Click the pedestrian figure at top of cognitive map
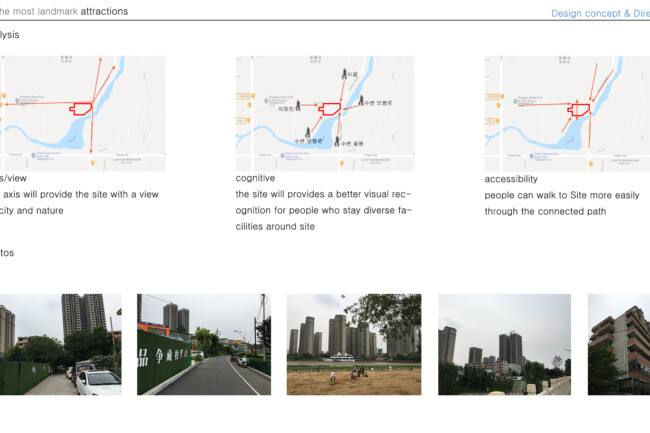Viewport: 650px width, 433px height. (344, 74)
